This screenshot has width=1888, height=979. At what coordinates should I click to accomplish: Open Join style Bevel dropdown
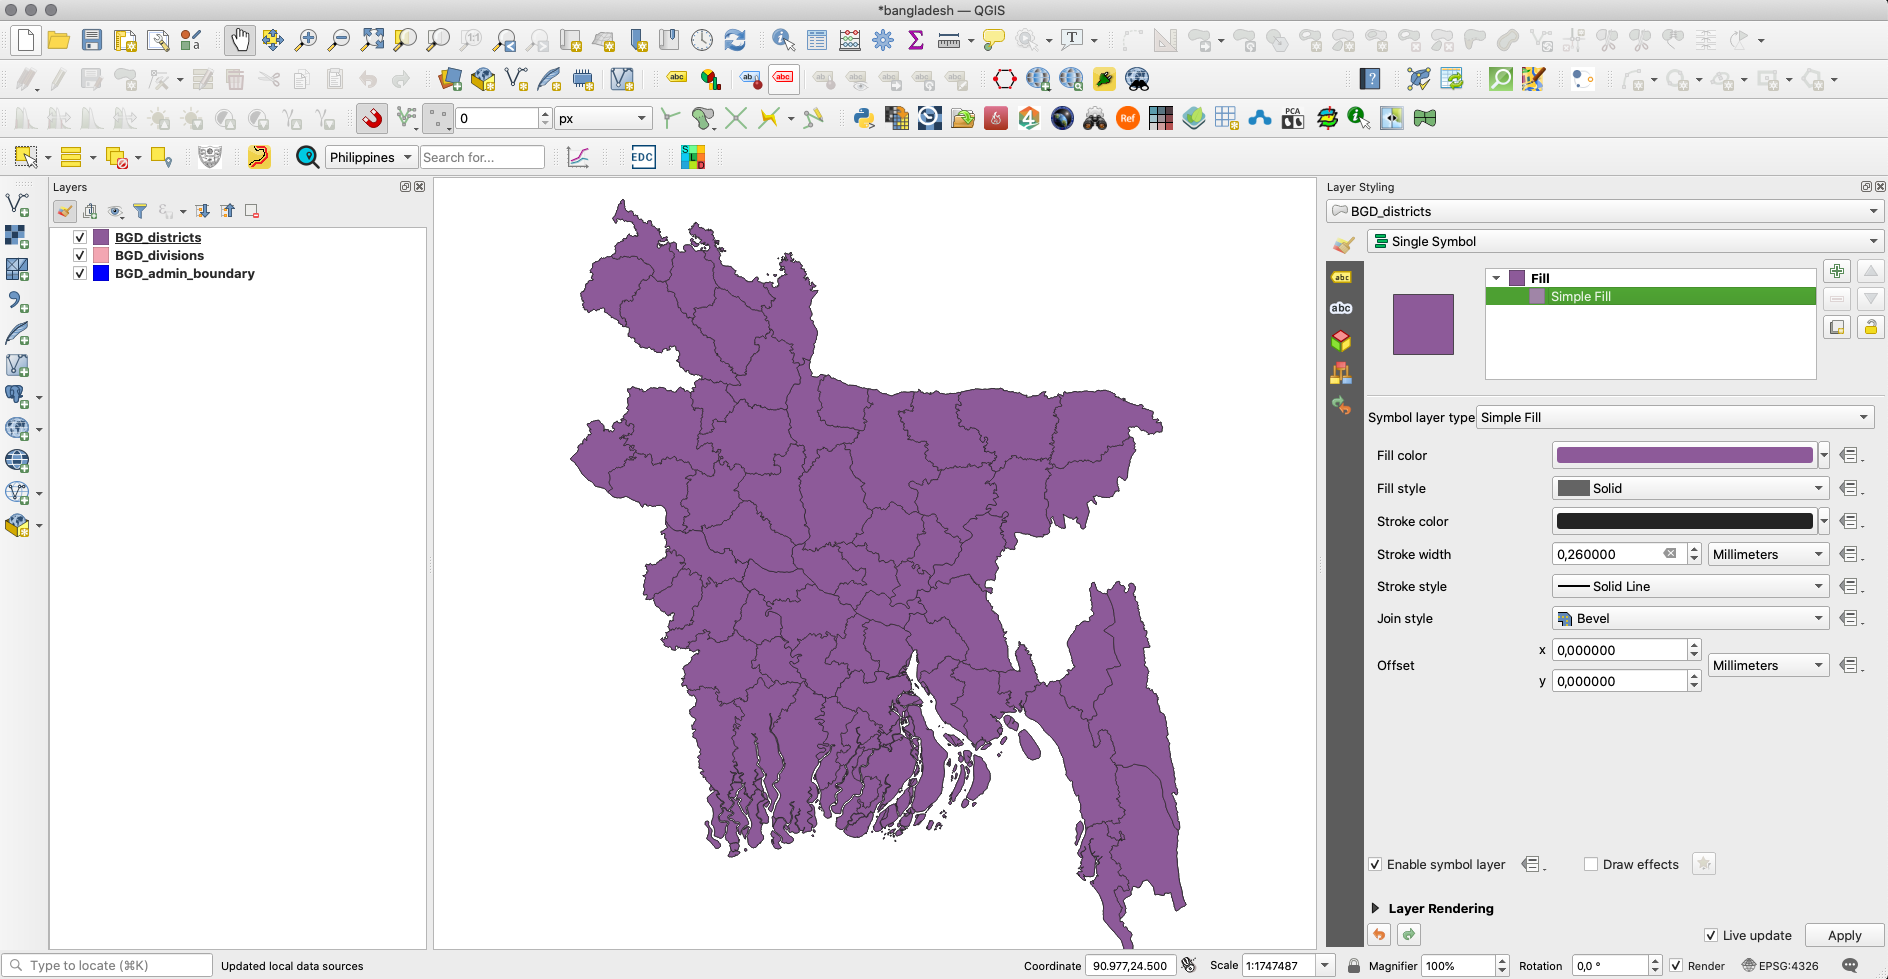click(x=1690, y=618)
